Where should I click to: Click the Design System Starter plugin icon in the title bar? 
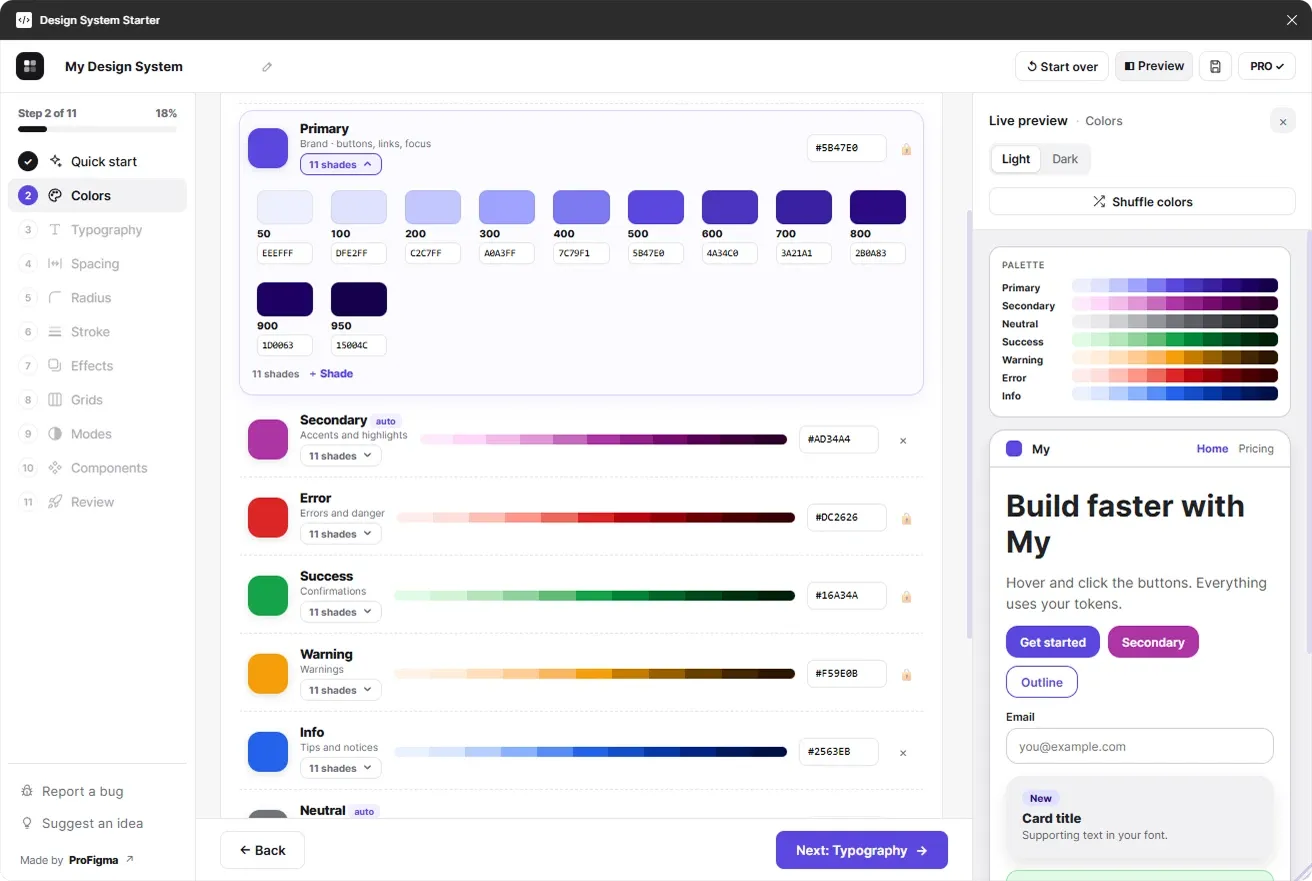pos(24,20)
